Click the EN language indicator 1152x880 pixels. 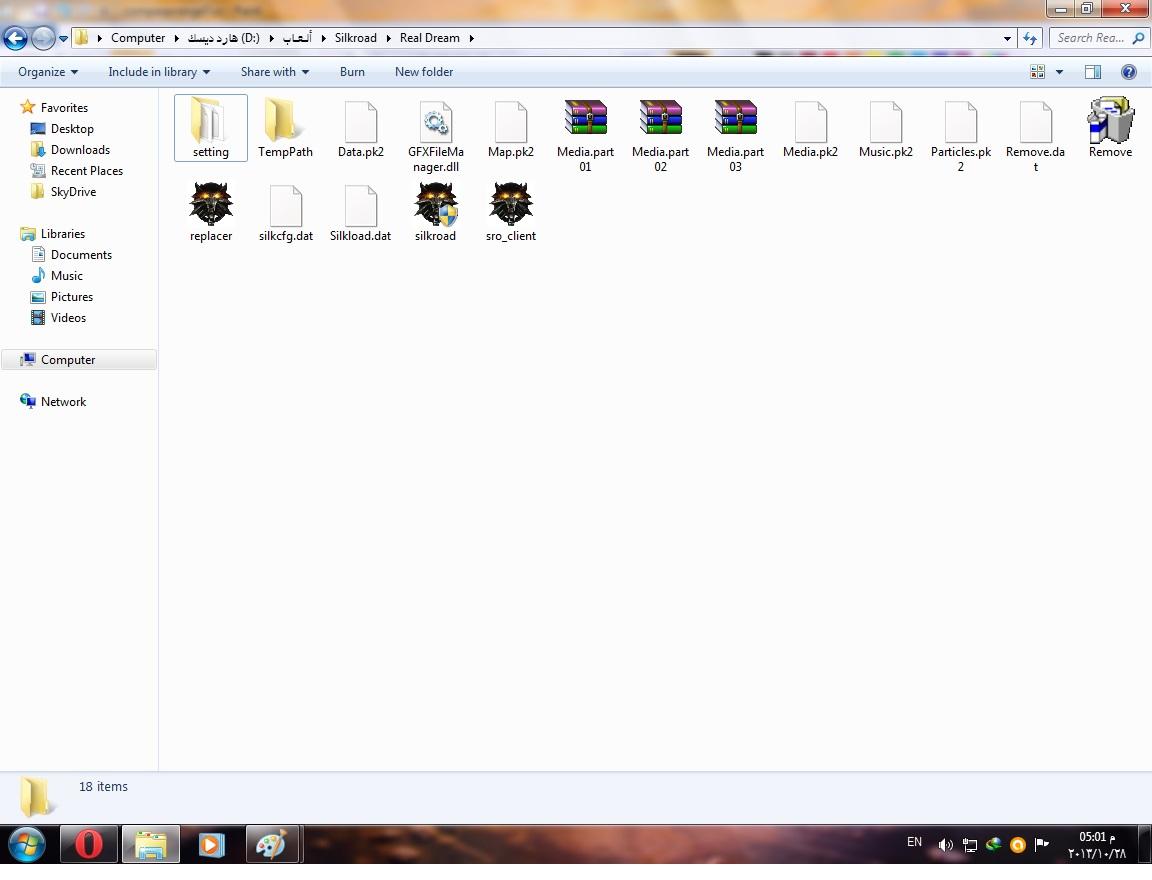914,843
